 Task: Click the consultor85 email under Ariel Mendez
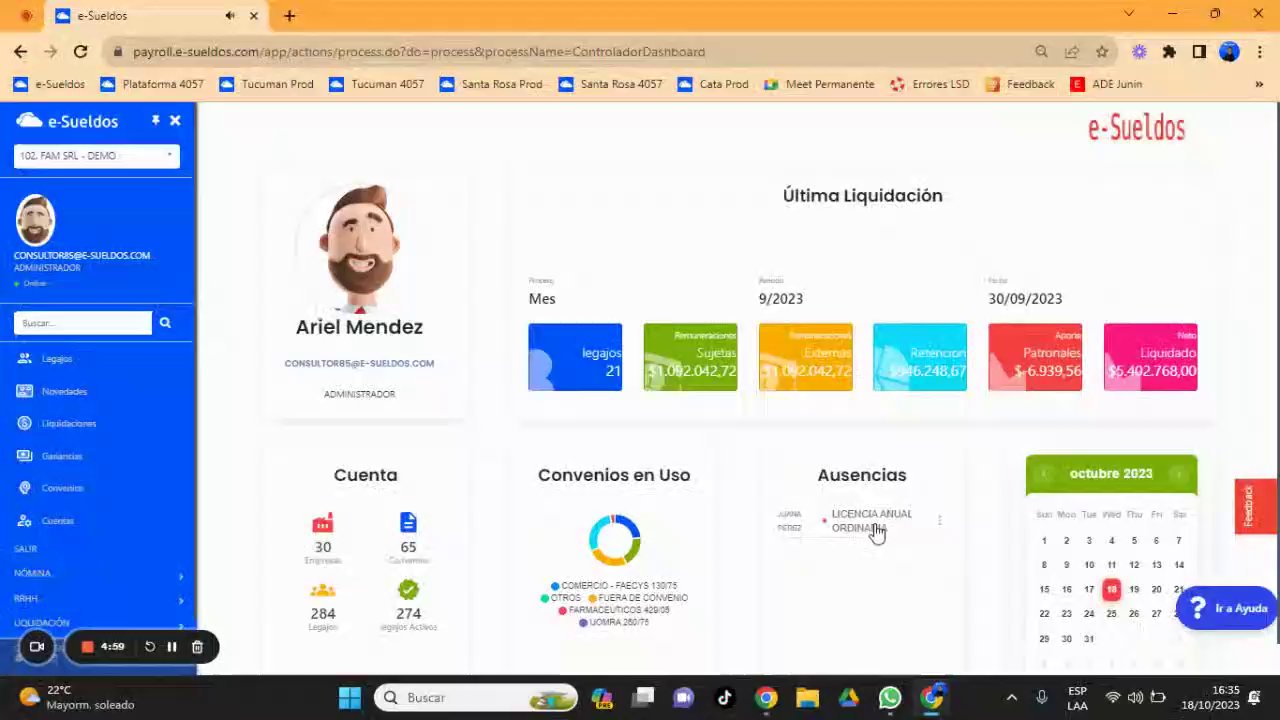click(x=359, y=363)
